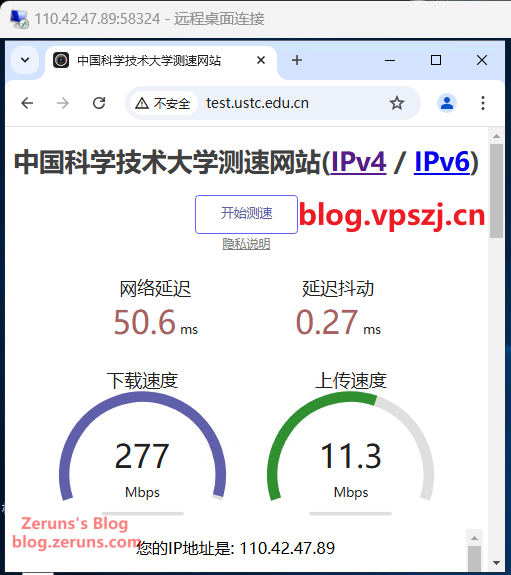The width and height of the screenshot is (511, 575).
Task: Click the page scrollbar down arrow
Action: (x=496, y=563)
